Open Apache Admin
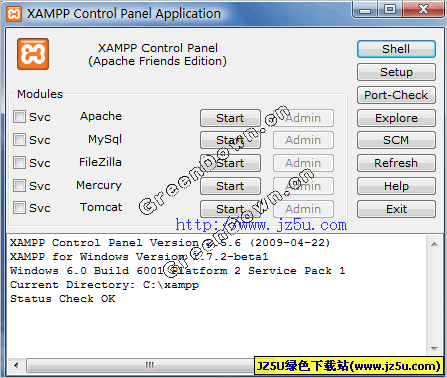 click(x=303, y=118)
